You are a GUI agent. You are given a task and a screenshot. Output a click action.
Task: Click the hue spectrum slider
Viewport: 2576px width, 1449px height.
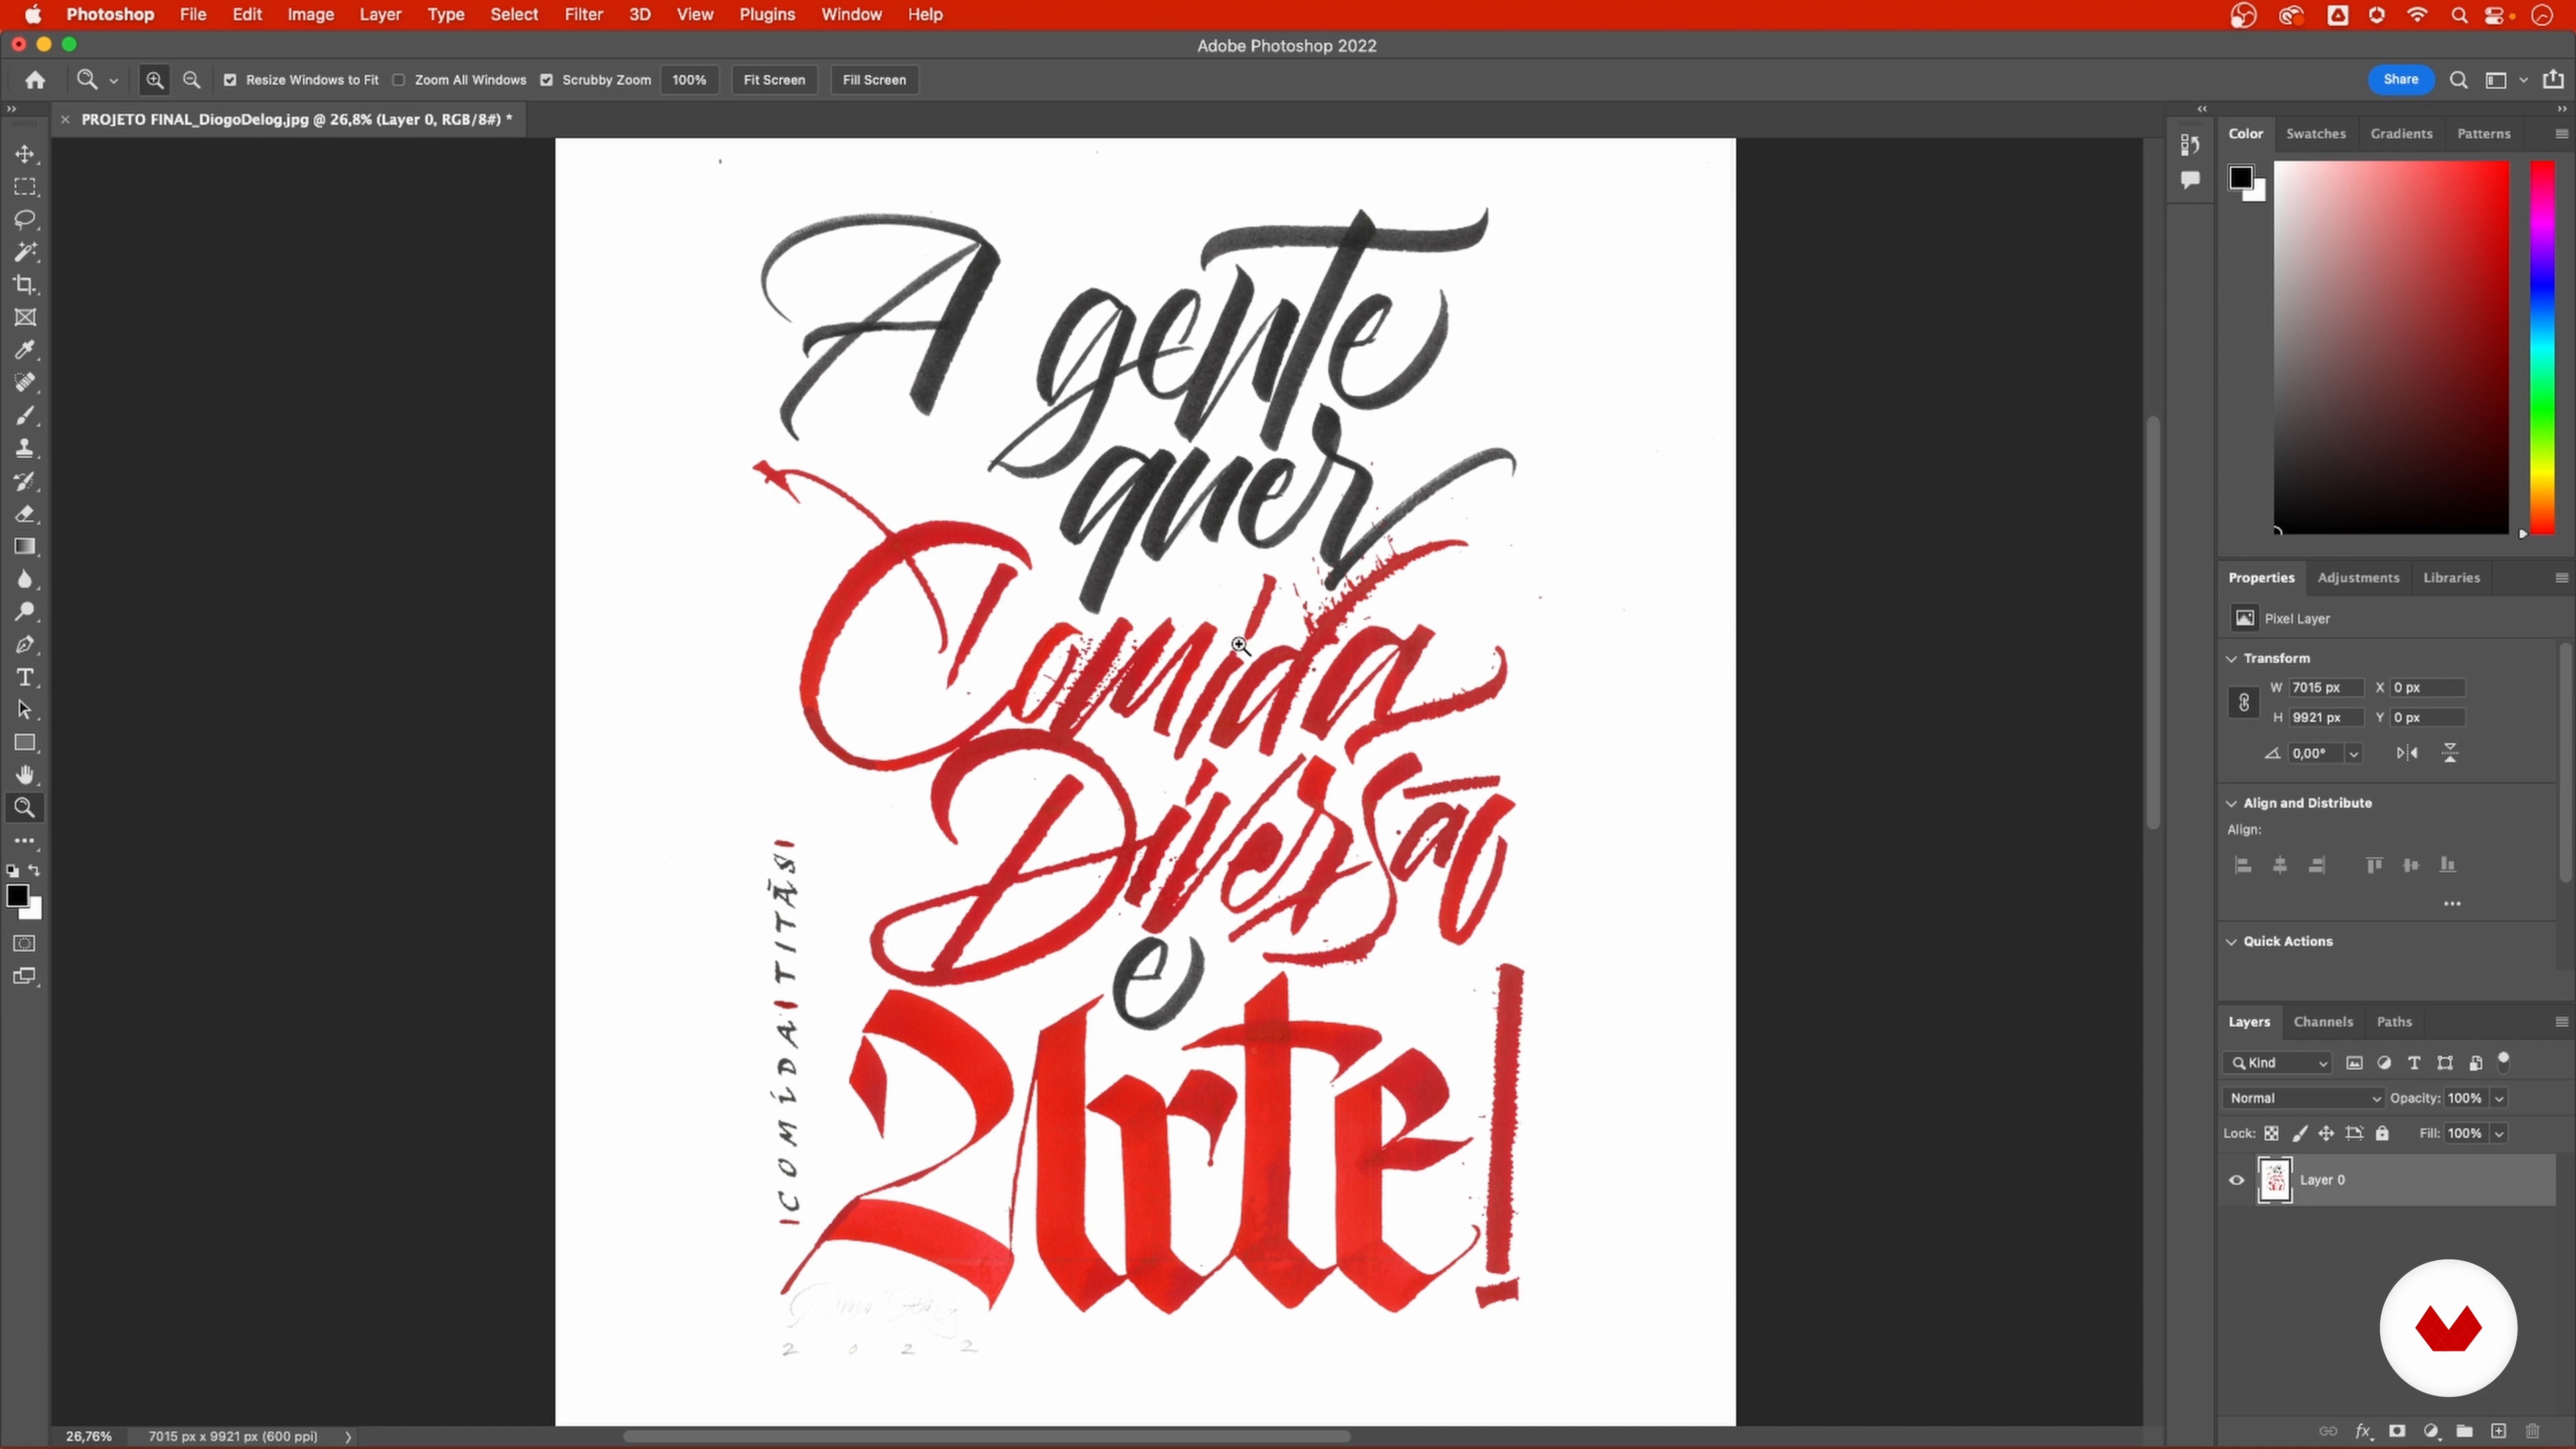tap(2542, 347)
